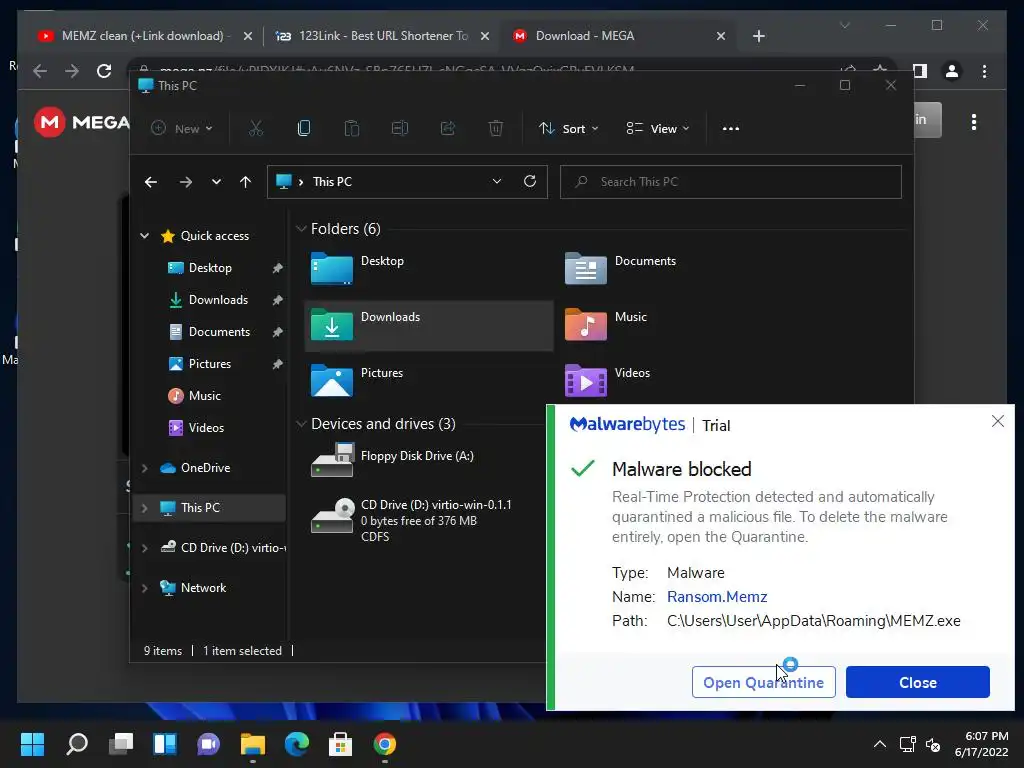Open recent locations dropdown chevron

coord(216,182)
